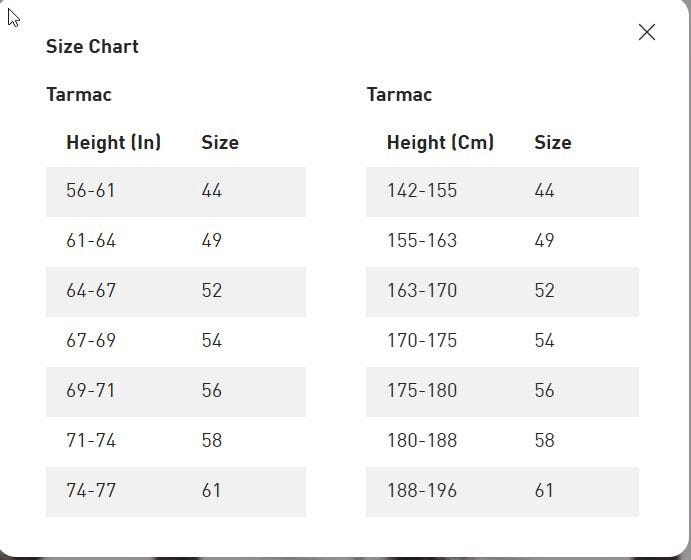Click the 175-180 cm height cell
691x560 pixels.
[422, 391]
